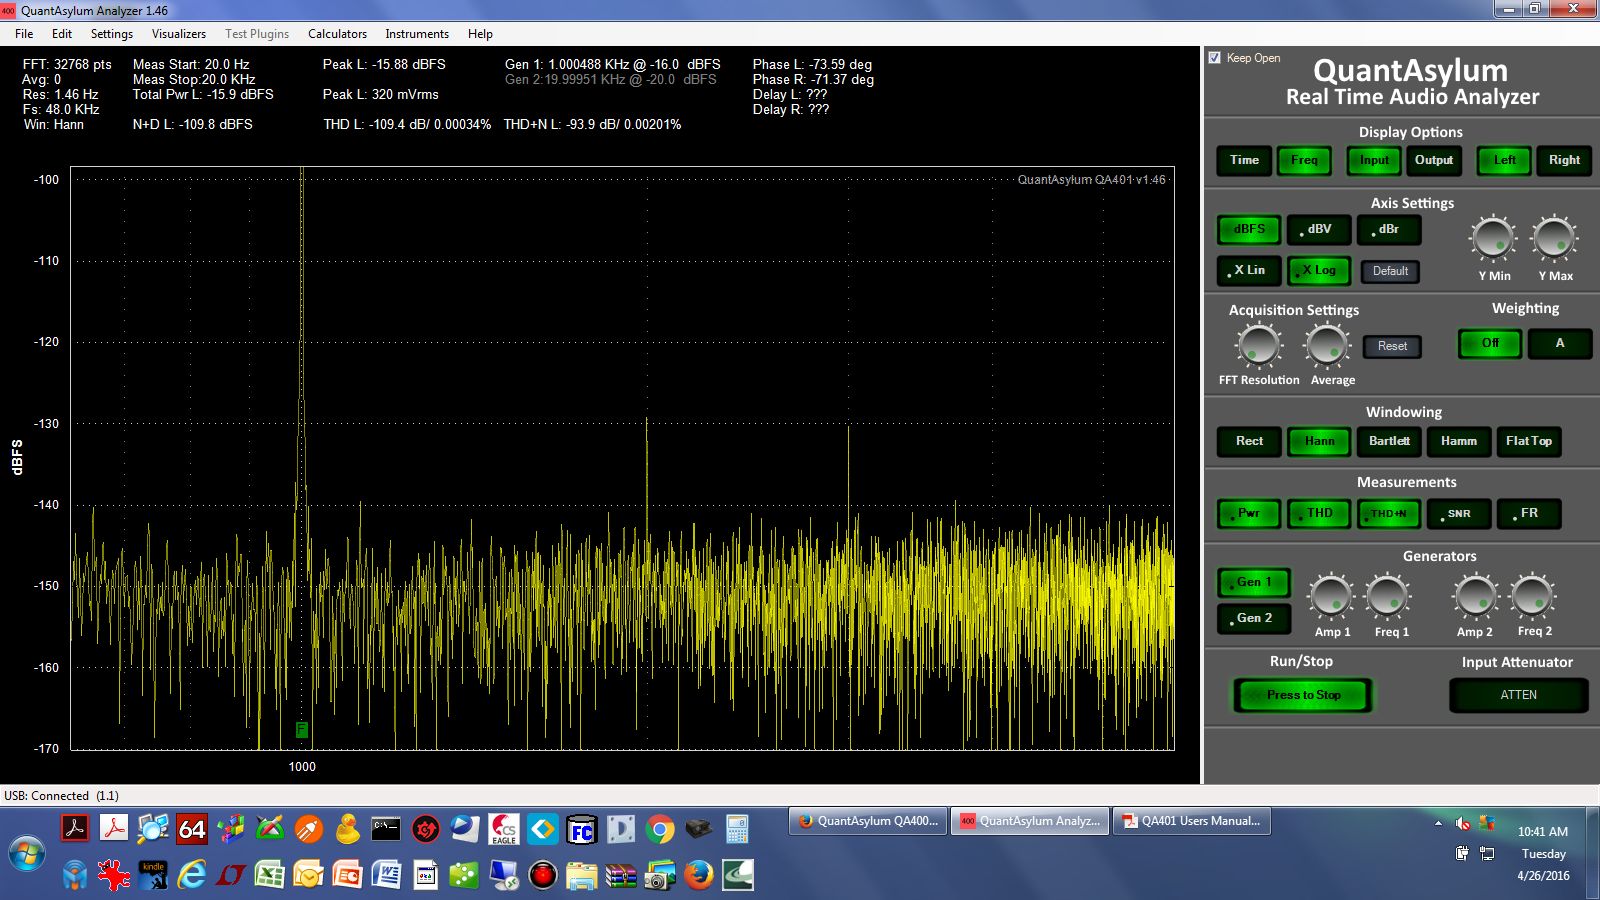Launch Excel from the taskbar
Viewport: 1600px width, 900px height.
click(269, 875)
